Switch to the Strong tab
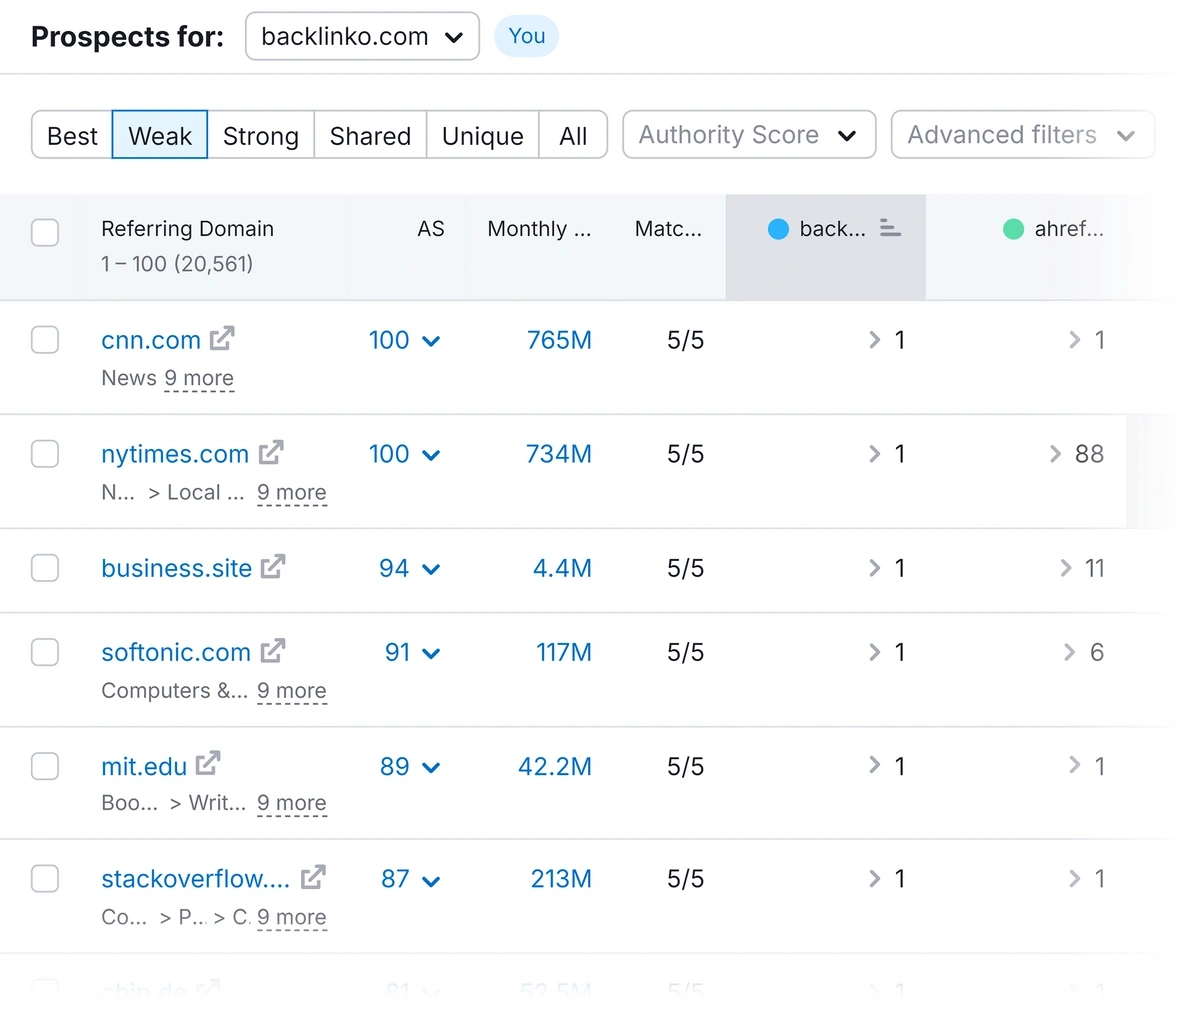The width and height of the screenshot is (1200, 1012). click(261, 135)
